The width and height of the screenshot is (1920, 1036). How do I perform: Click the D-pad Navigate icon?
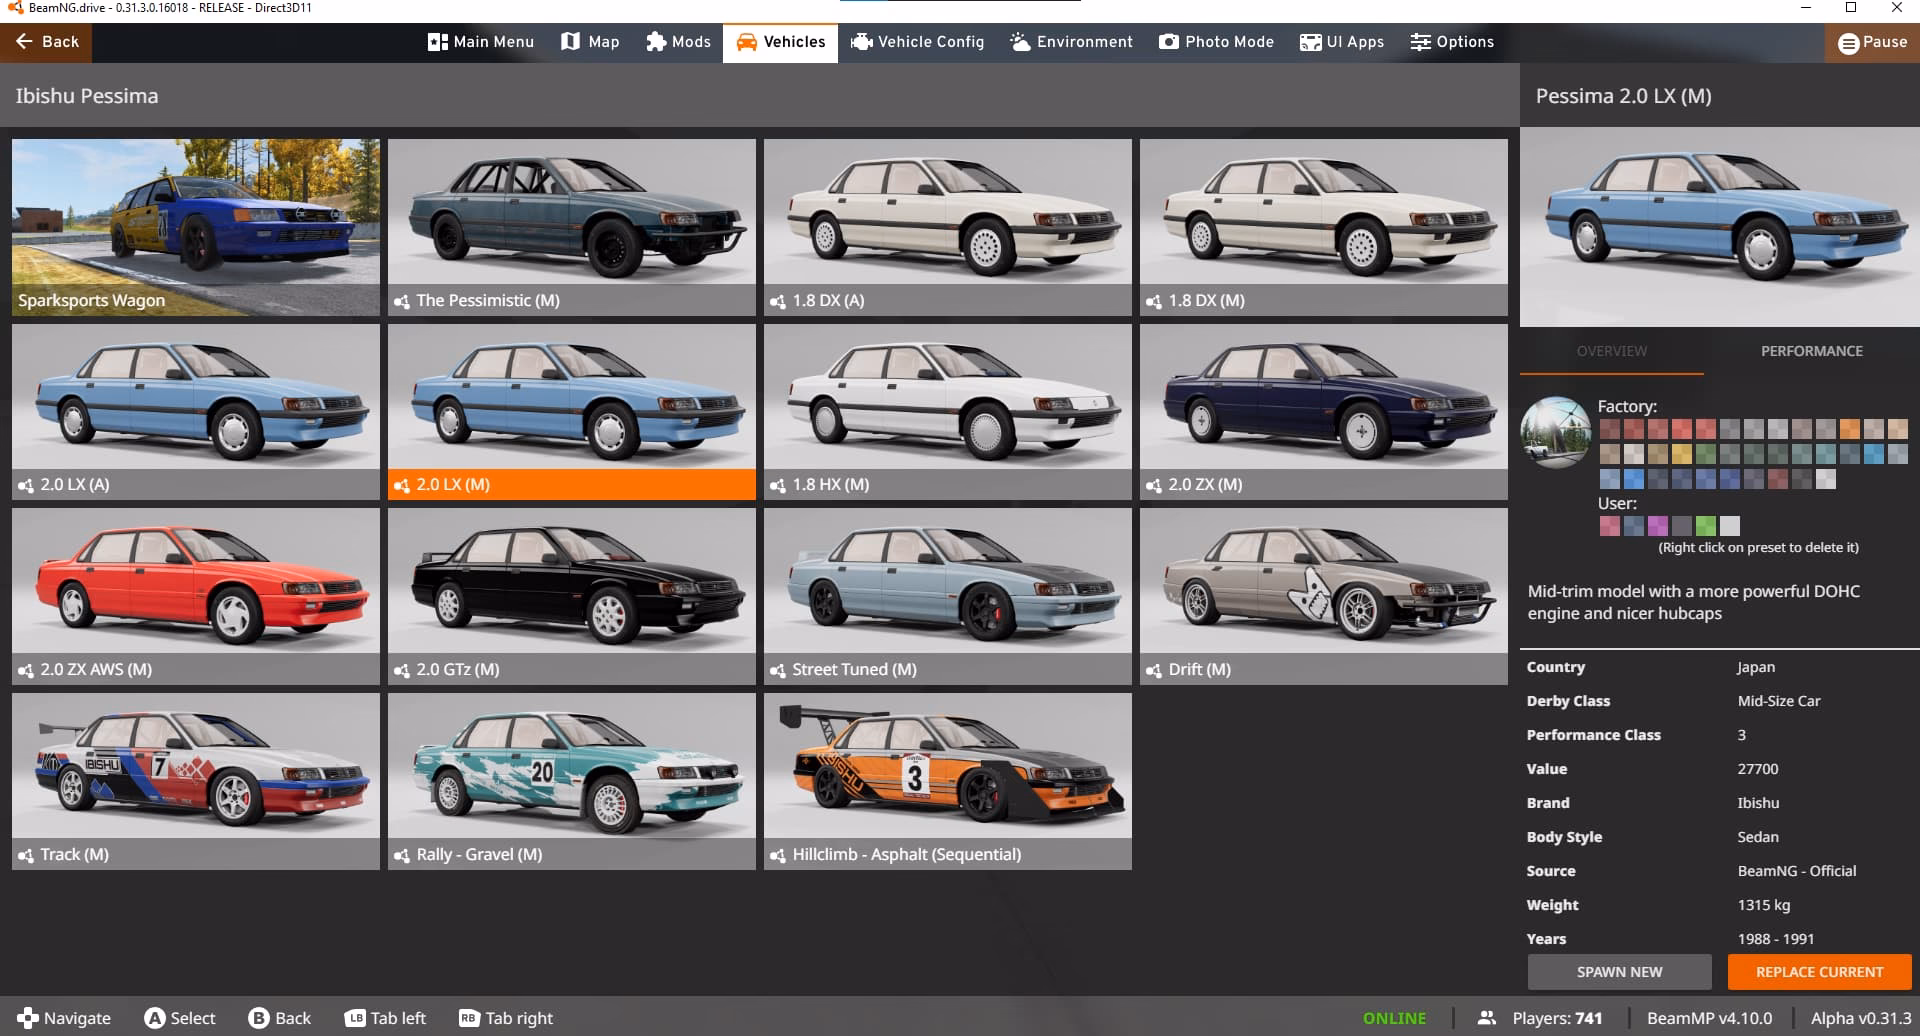[x=27, y=1018]
